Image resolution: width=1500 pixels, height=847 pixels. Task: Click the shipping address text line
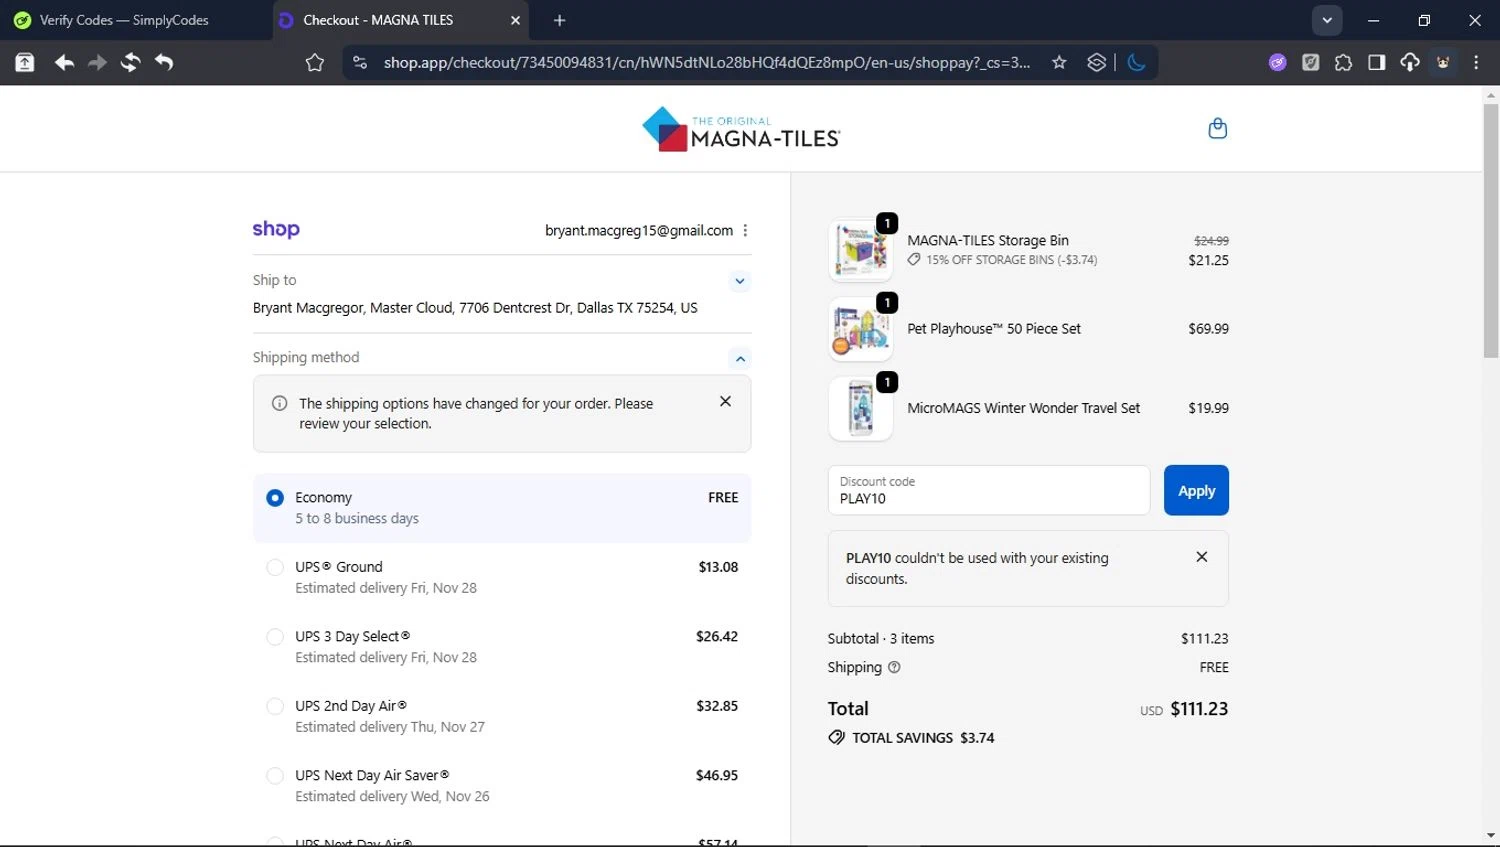(x=475, y=308)
